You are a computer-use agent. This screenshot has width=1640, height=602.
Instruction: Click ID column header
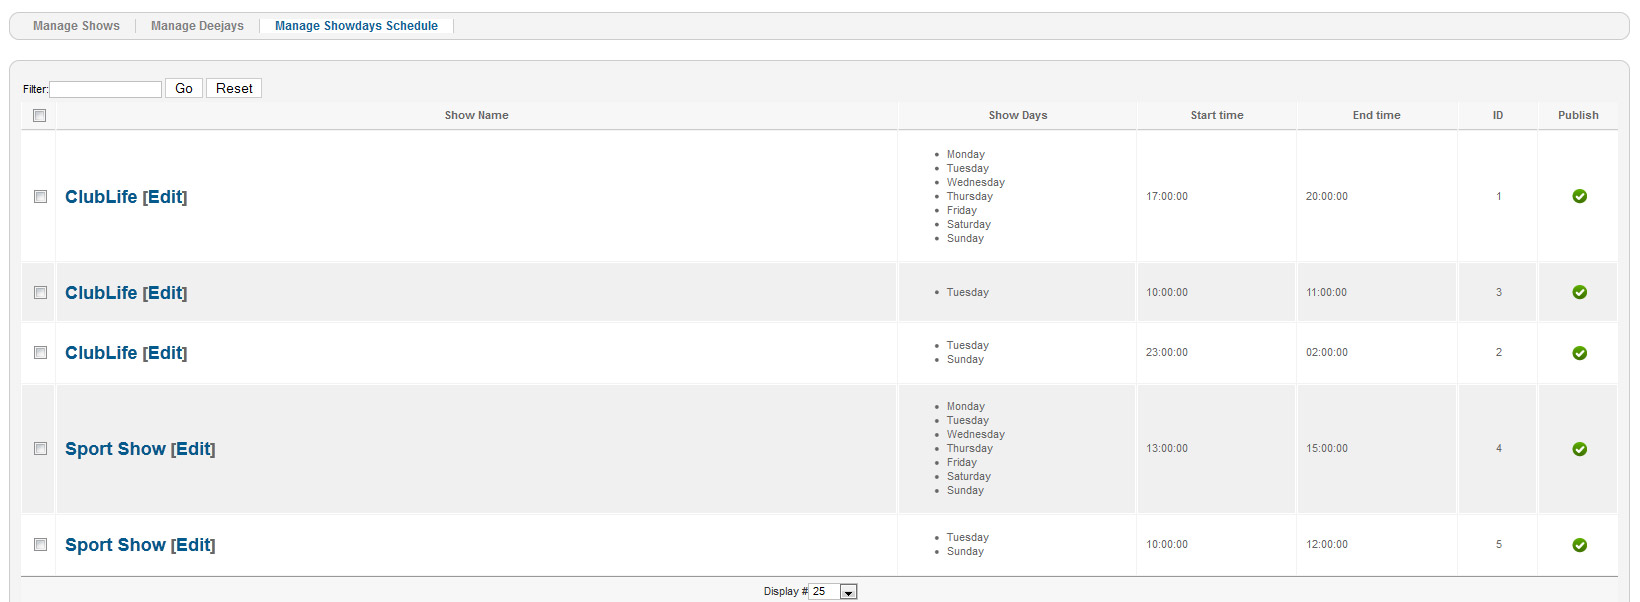point(1498,115)
